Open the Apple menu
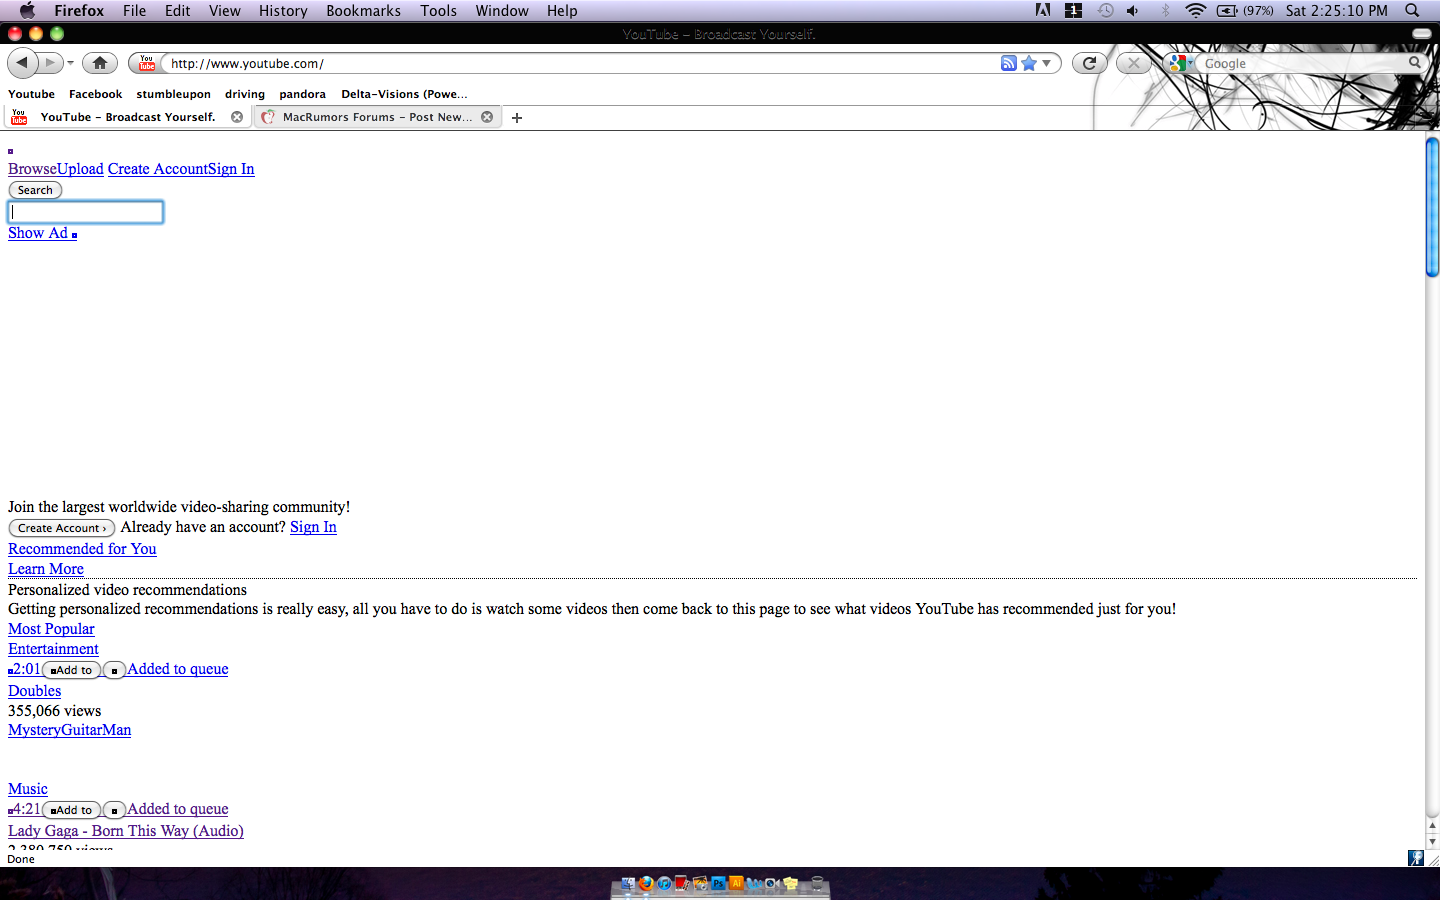1440x900 pixels. [27, 10]
